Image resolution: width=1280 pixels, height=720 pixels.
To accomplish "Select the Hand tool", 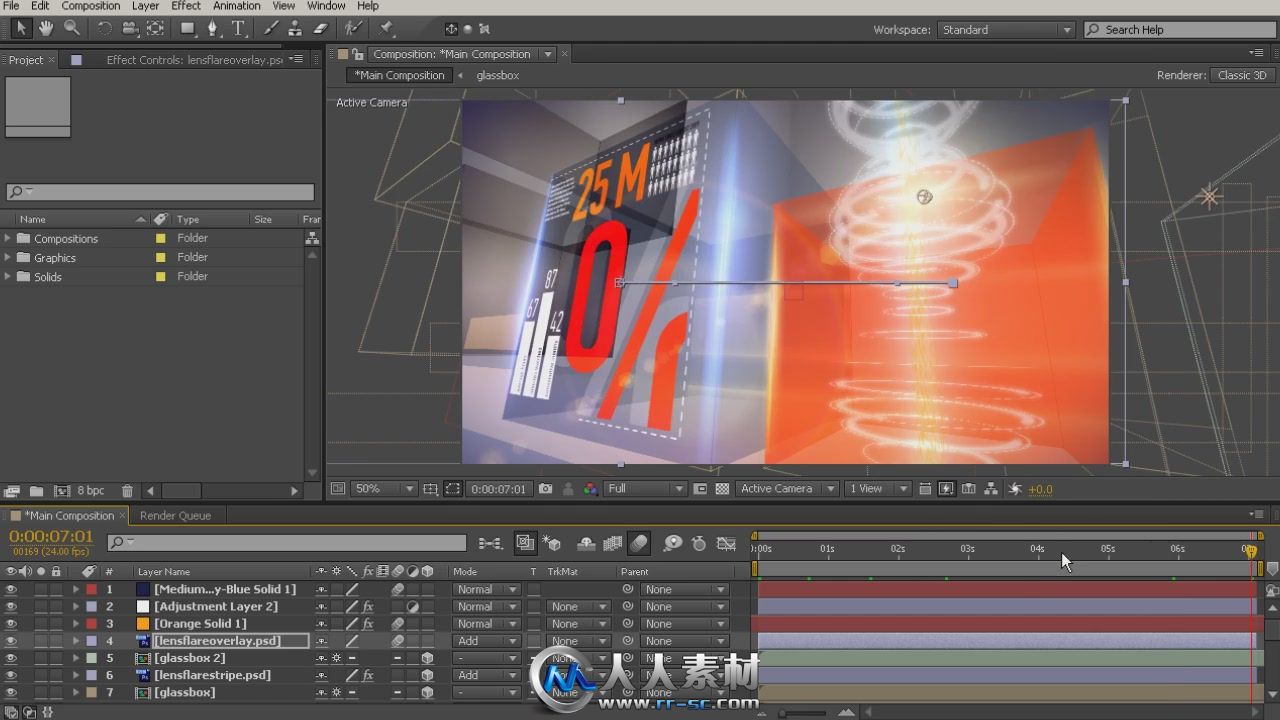I will coord(46,29).
